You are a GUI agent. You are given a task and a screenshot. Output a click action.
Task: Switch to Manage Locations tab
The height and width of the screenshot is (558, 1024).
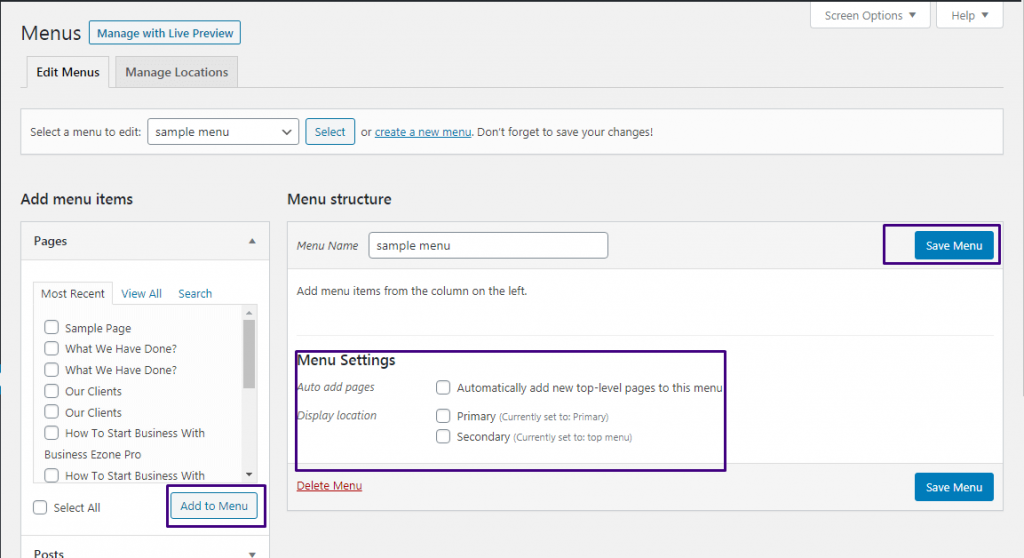coord(177,72)
